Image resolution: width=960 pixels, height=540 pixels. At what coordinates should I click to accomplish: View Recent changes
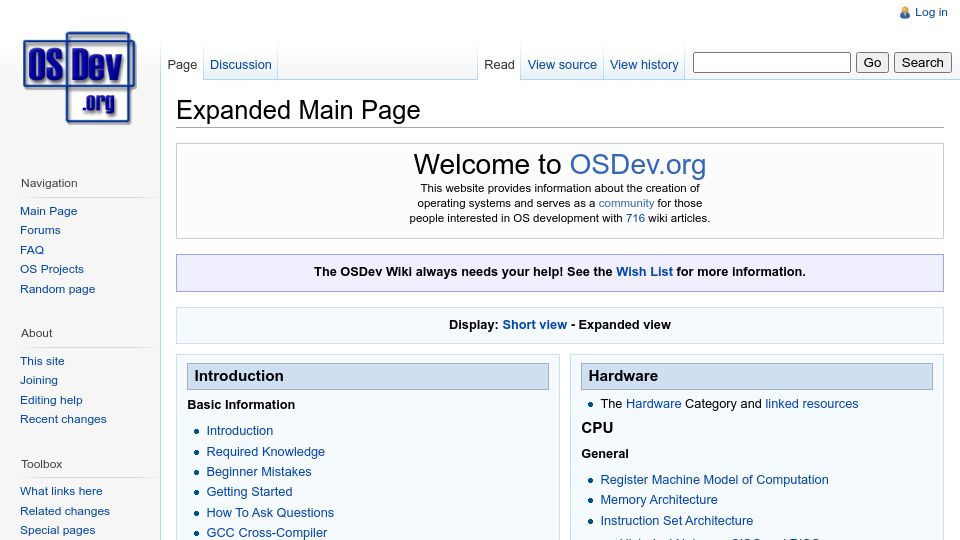tap(63, 419)
